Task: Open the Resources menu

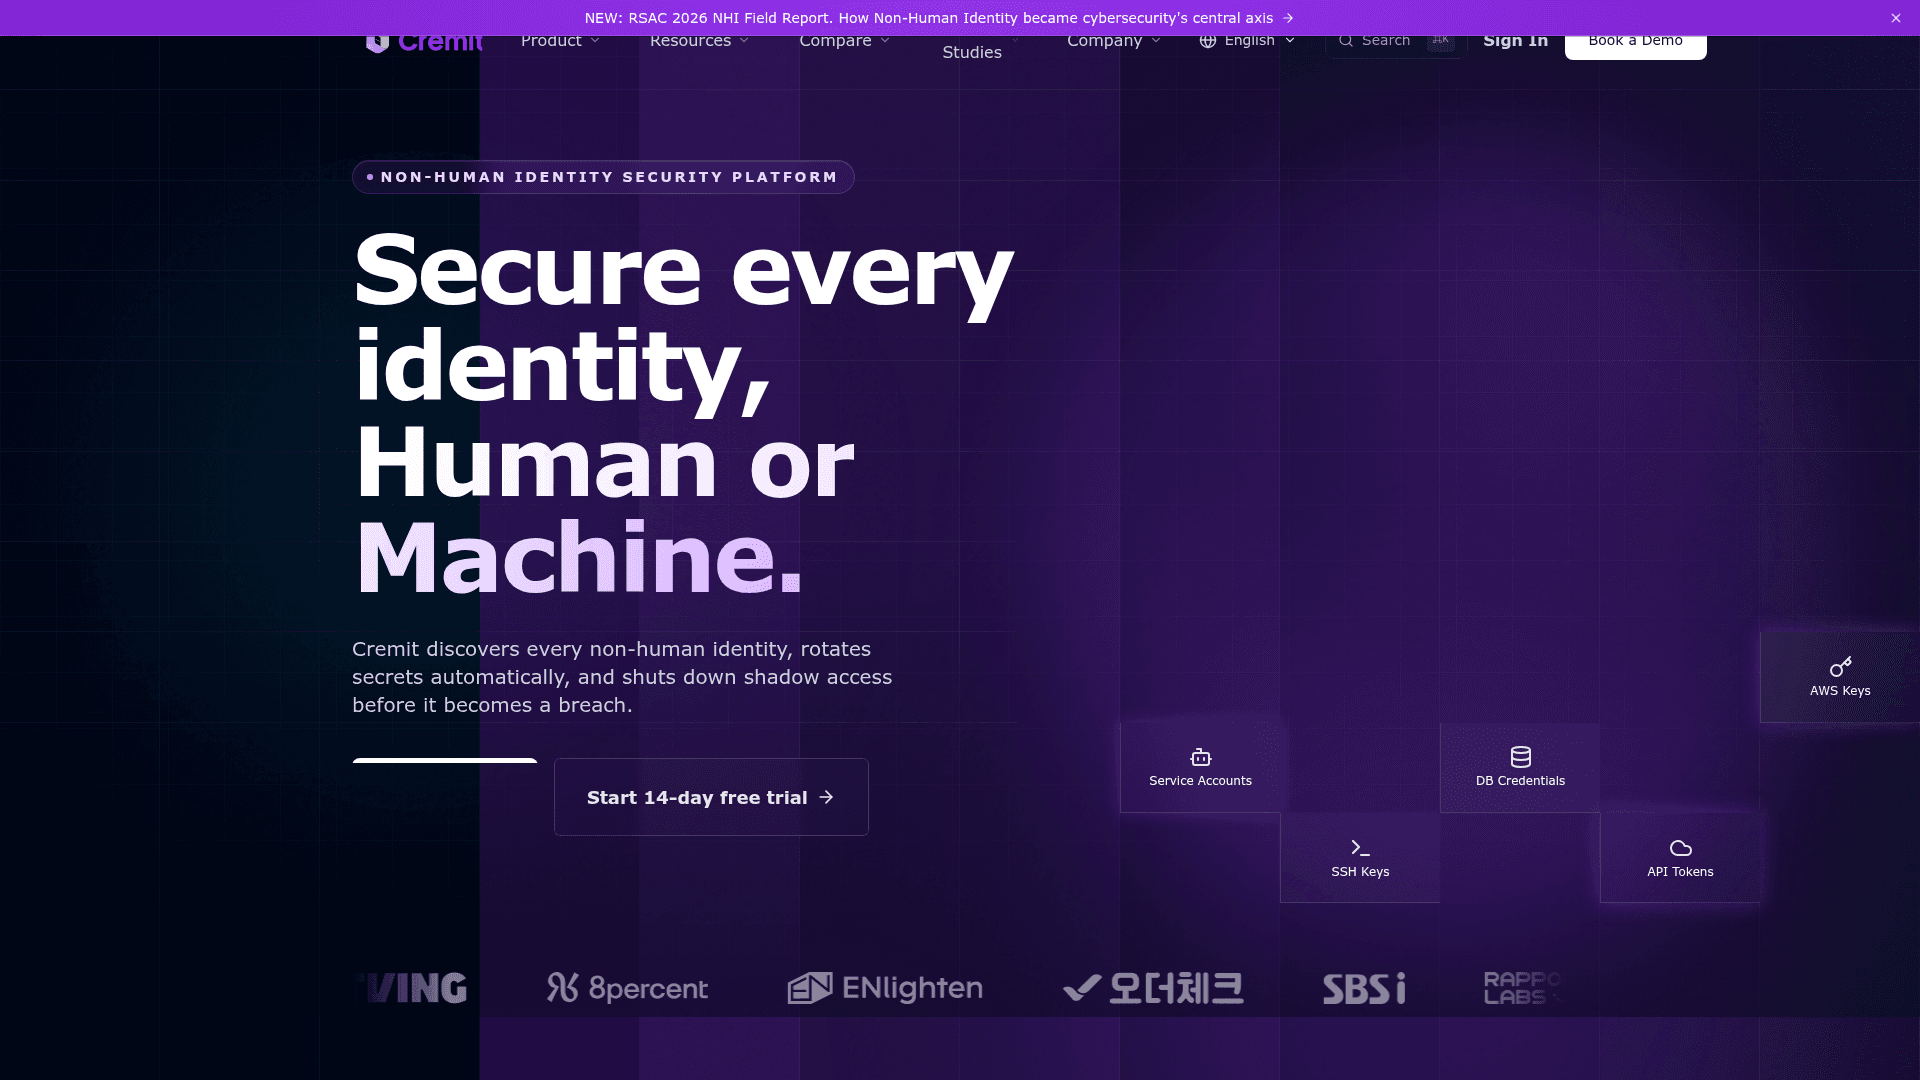Action: coord(699,41)
